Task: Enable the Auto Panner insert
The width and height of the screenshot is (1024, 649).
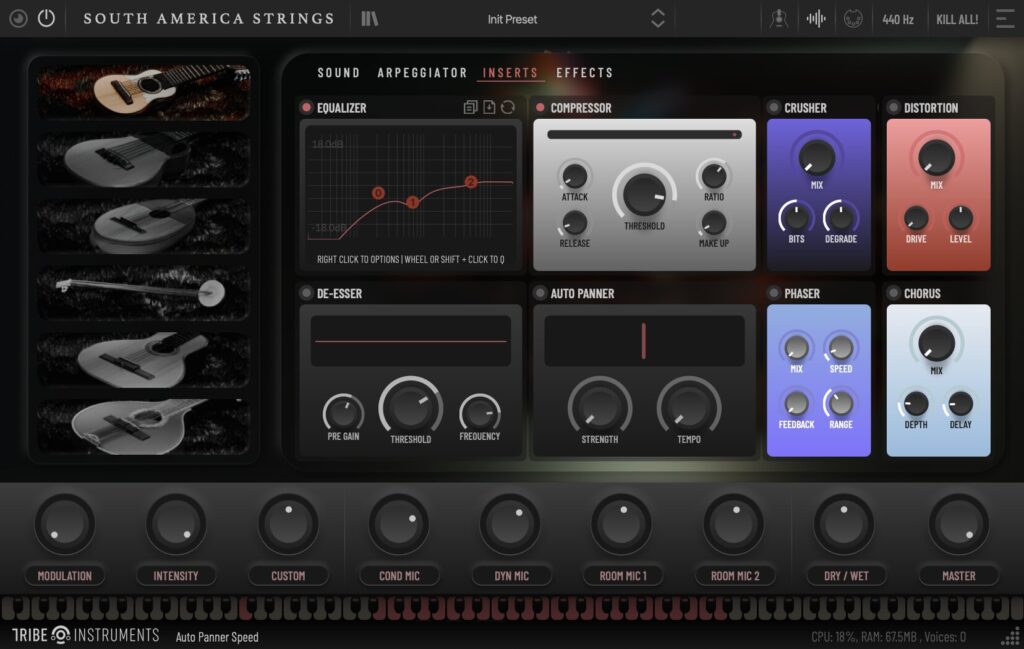Action: coord(540,293)
